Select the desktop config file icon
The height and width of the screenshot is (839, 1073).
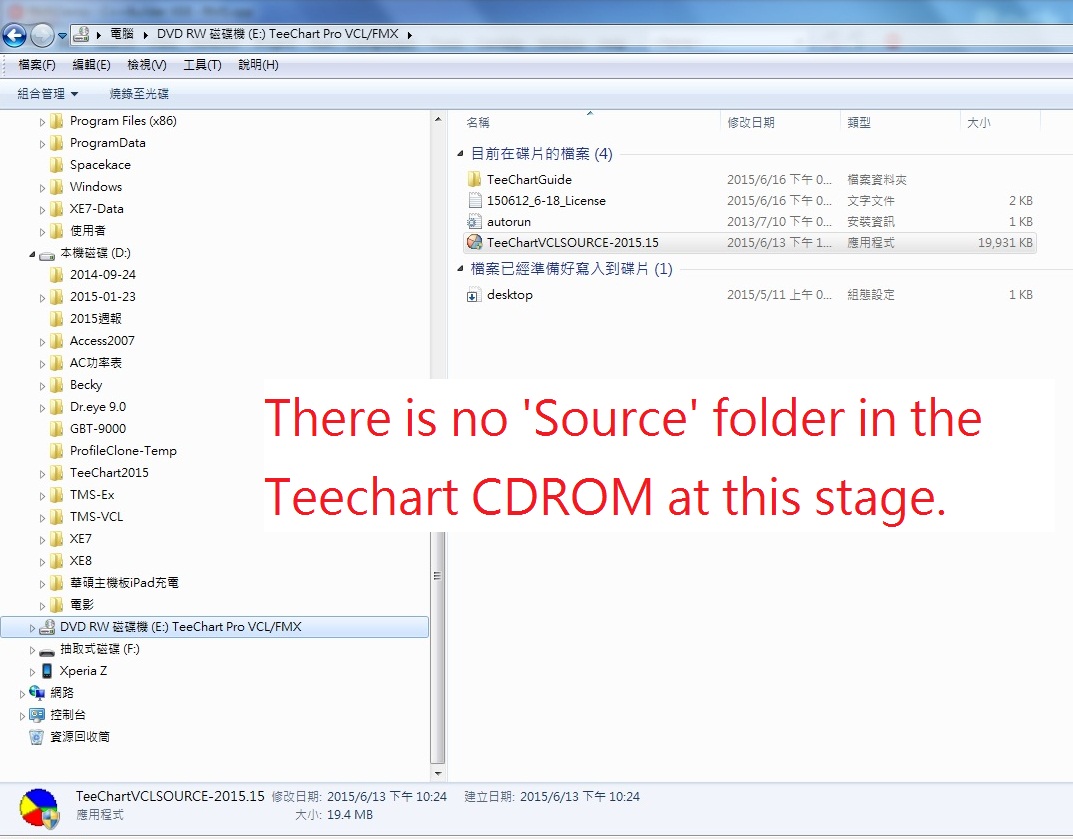(x=473, y=296)
